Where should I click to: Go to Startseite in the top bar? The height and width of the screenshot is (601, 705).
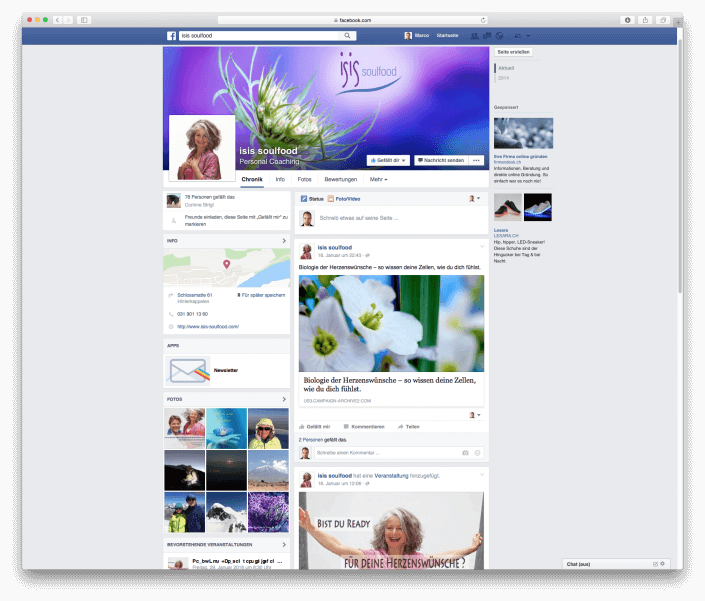(x=447, y=36)
